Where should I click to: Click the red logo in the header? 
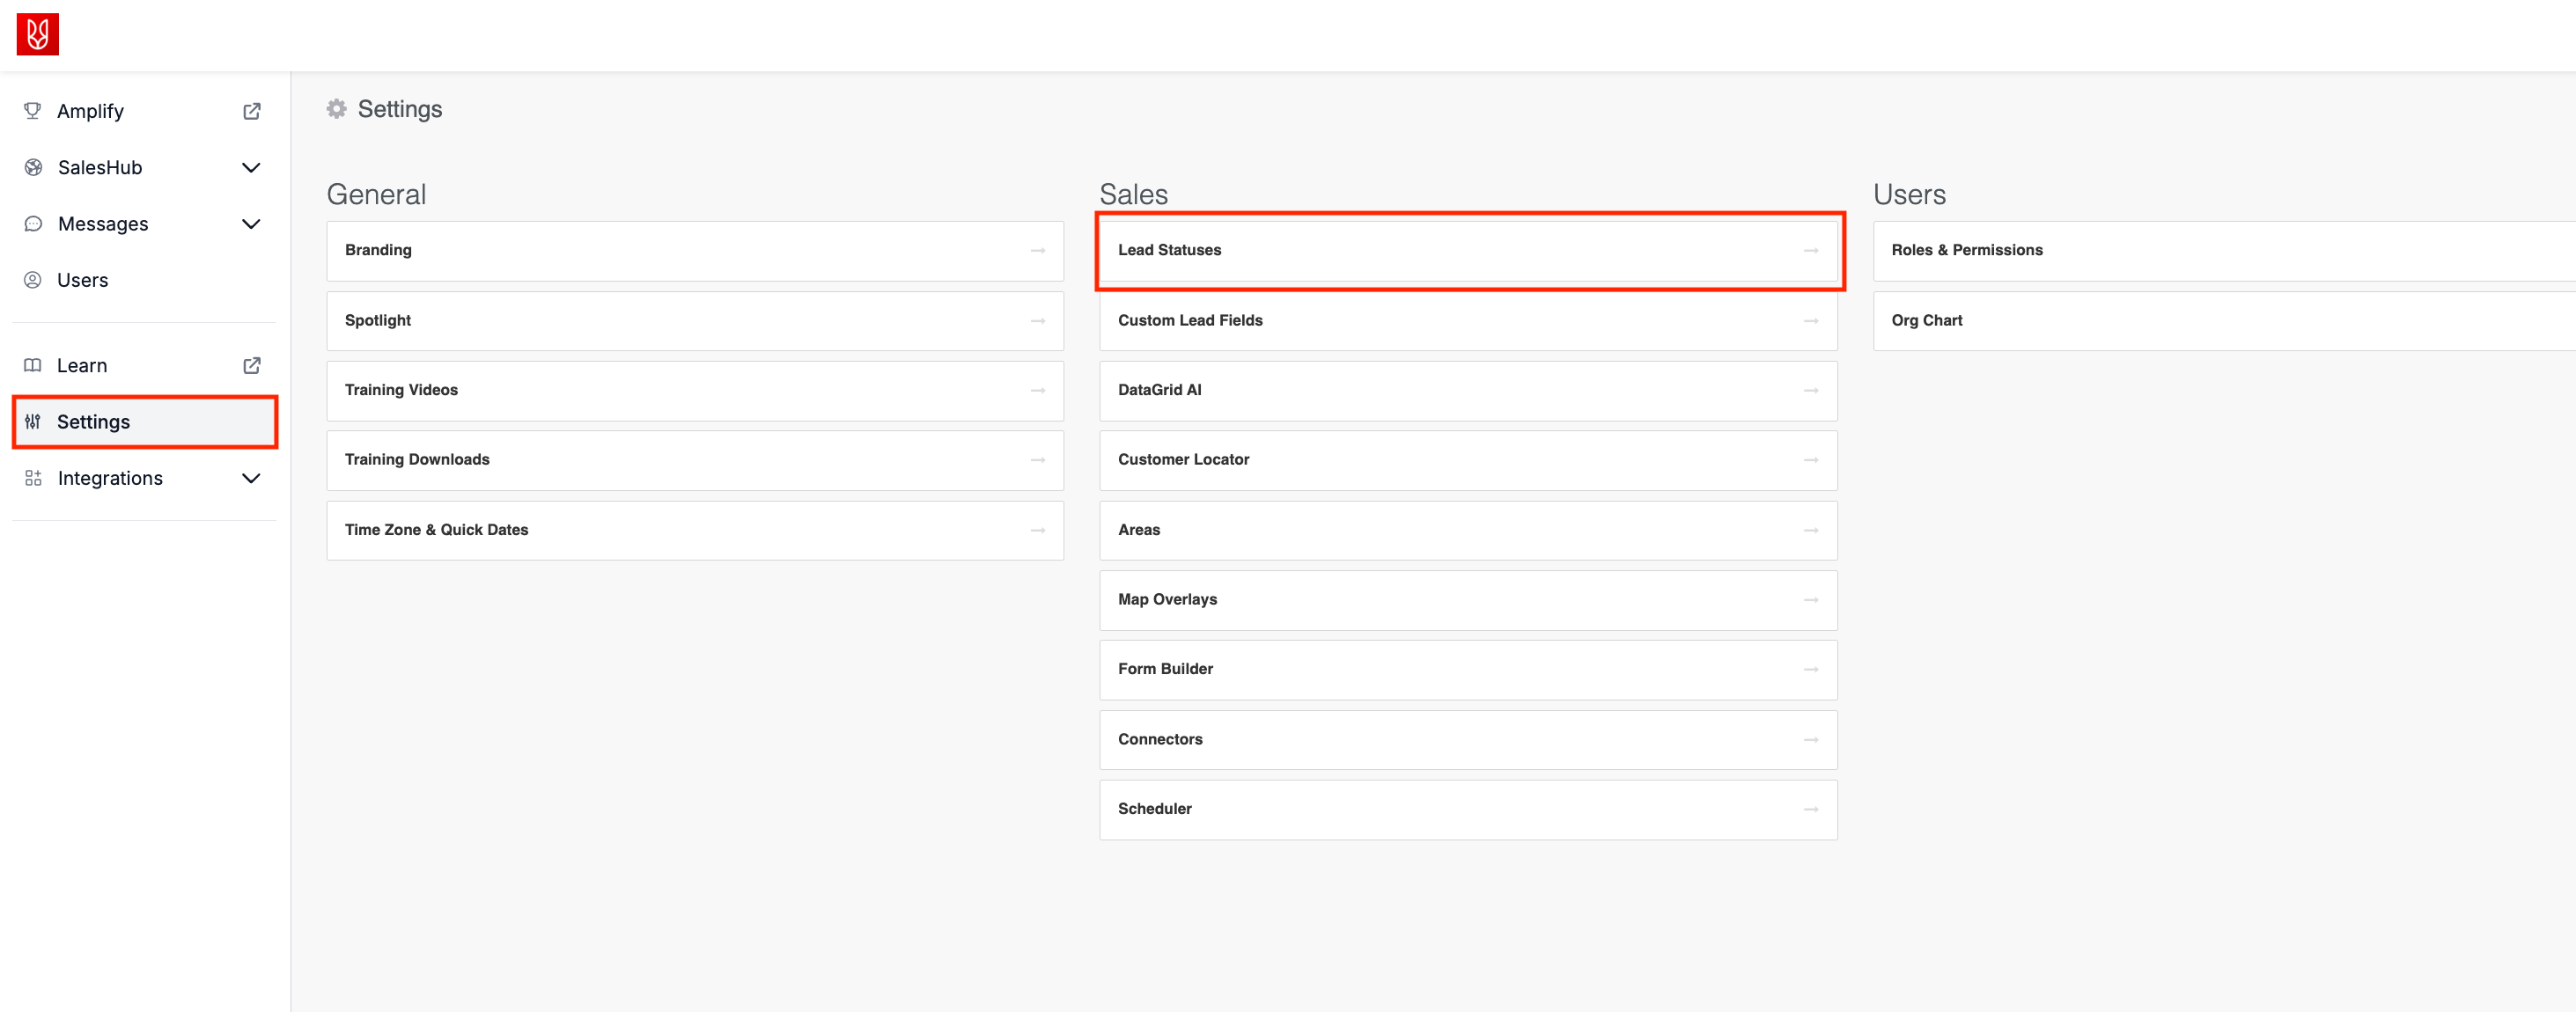coord(38,34)
